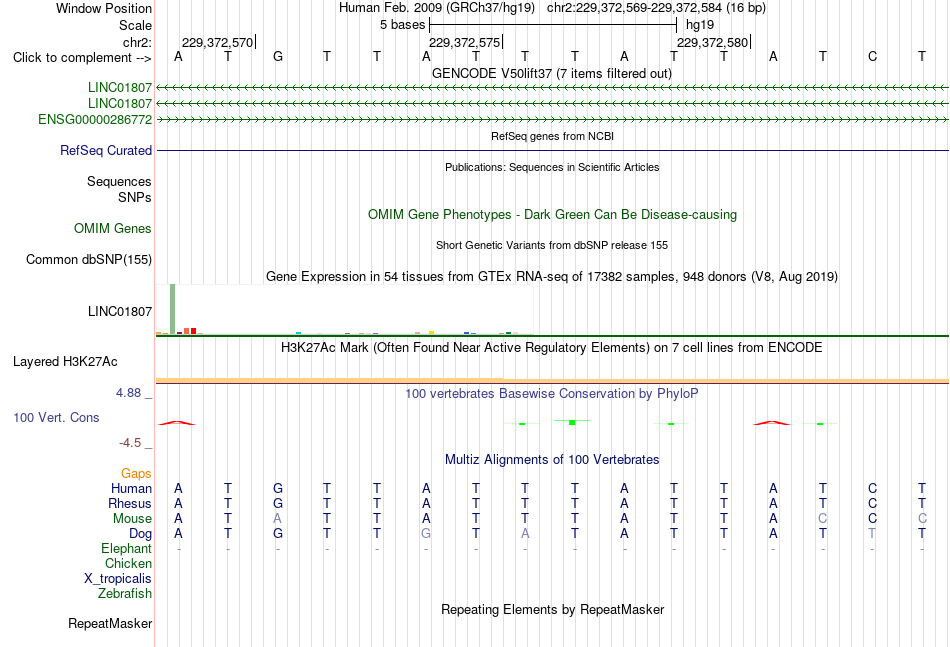Click the only 'C' in the reference base row

pyautogui.click(x=872, y=57)
